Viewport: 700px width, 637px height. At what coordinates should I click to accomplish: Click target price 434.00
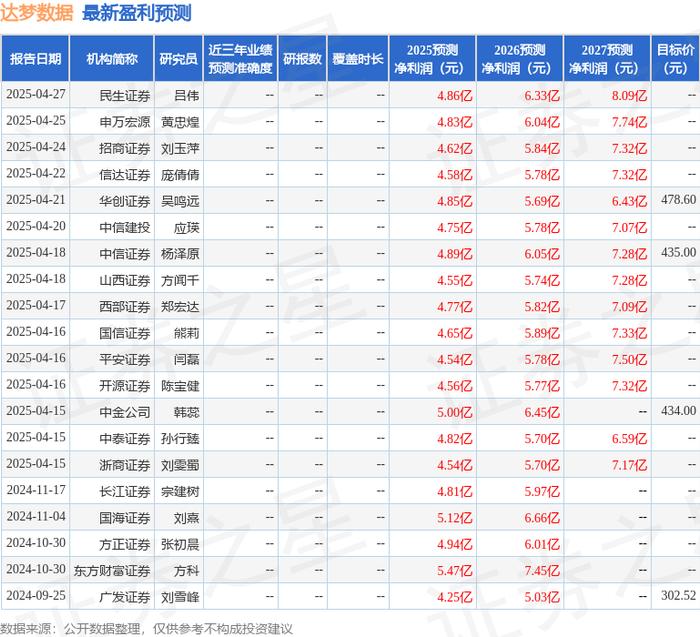(679, 411)
